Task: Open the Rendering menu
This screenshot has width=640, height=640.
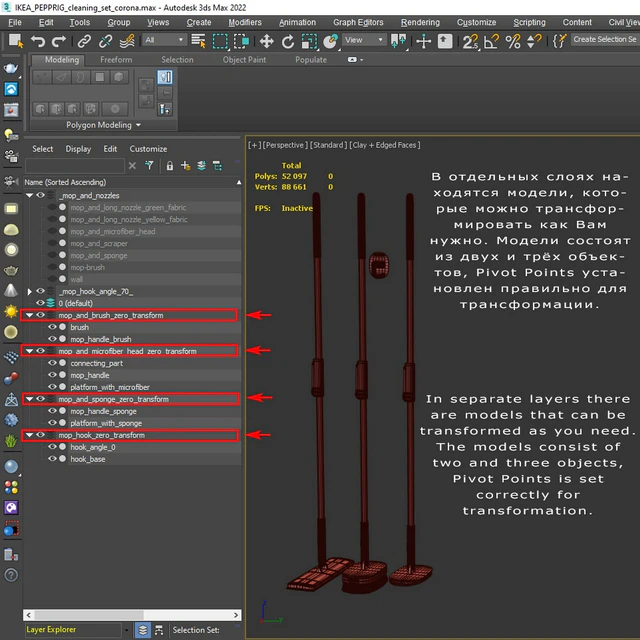Action: 420,22
